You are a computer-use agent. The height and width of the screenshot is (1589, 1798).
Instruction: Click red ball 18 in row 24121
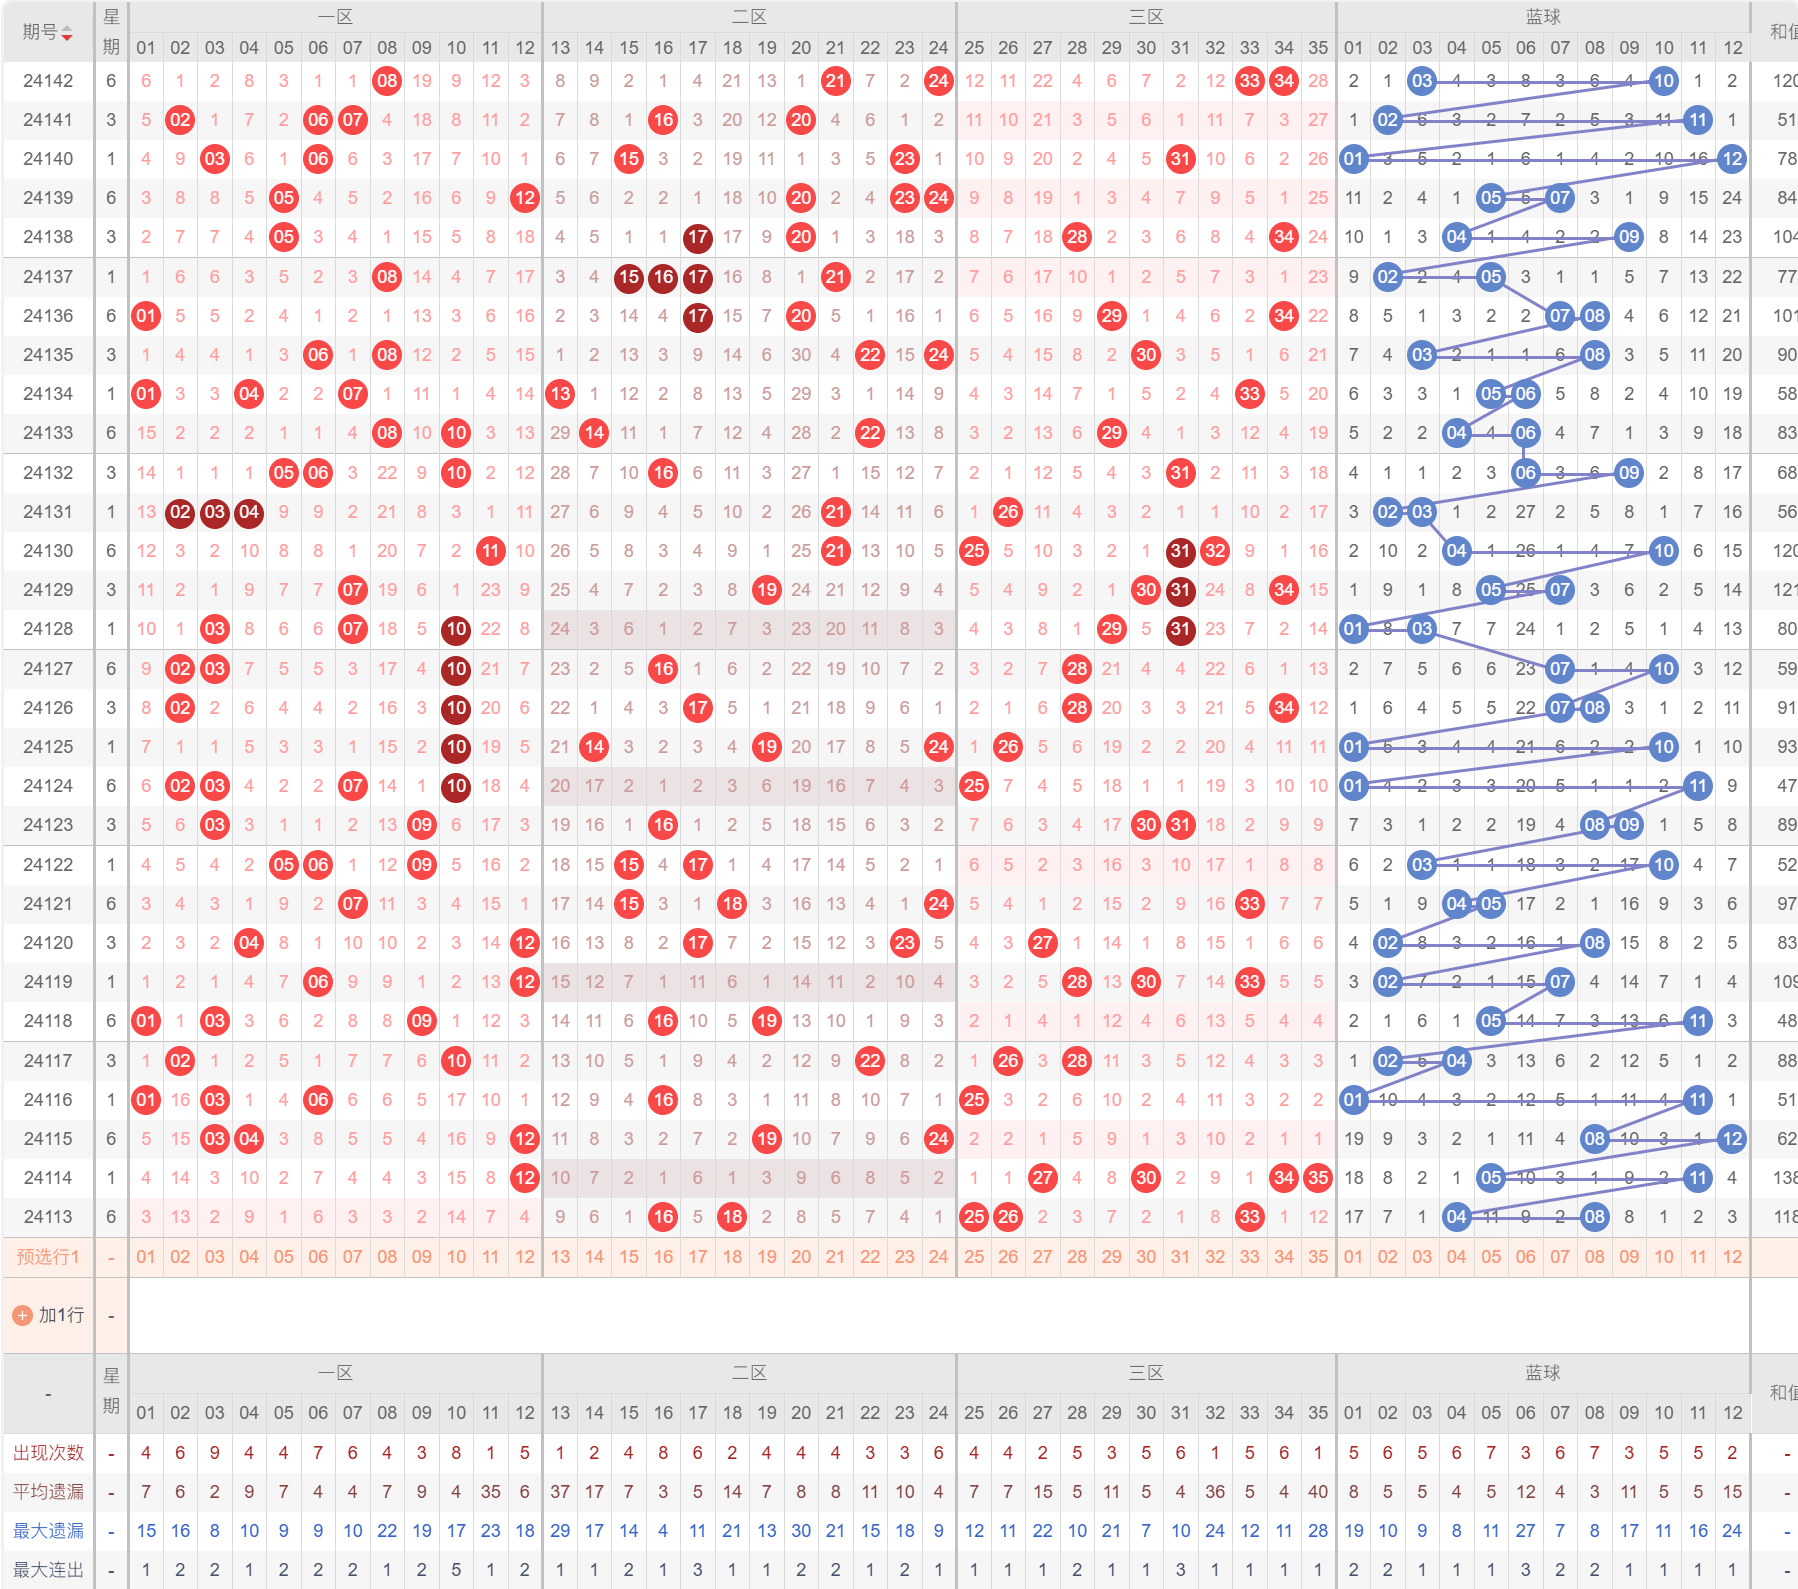(x=732, y=904)
